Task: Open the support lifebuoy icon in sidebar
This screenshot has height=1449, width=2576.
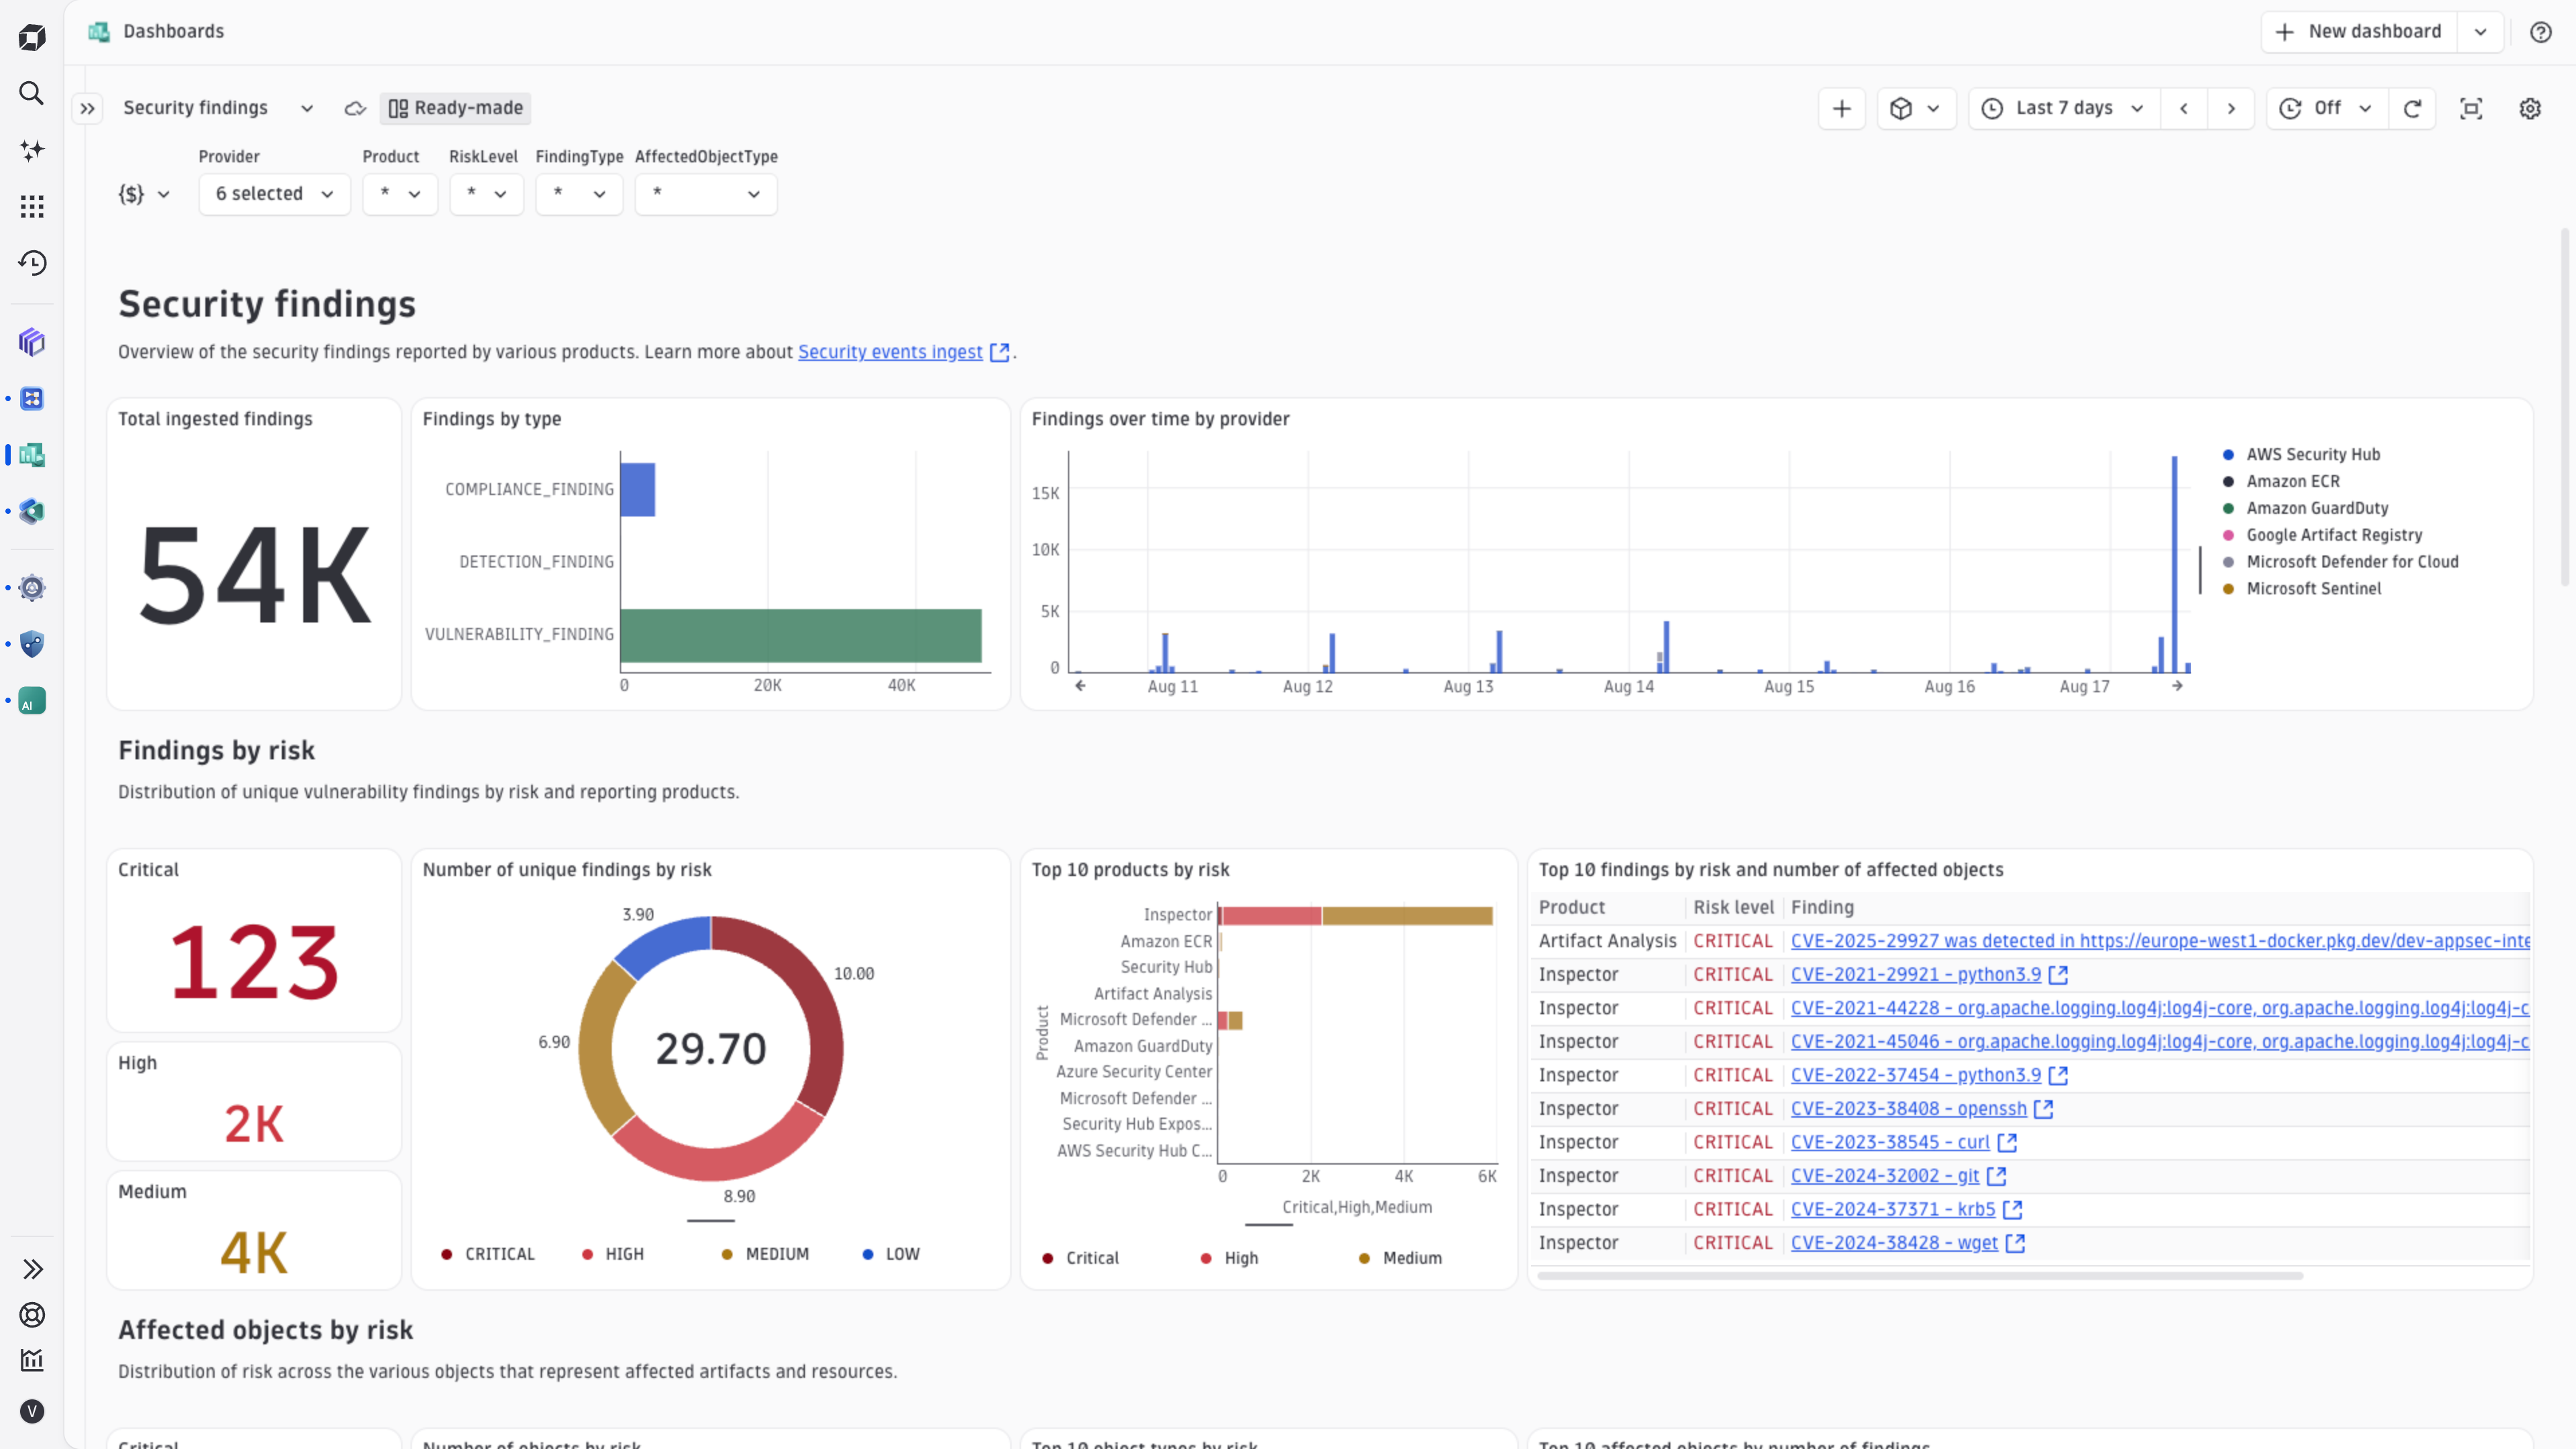Action: [x=32, y=1315]
